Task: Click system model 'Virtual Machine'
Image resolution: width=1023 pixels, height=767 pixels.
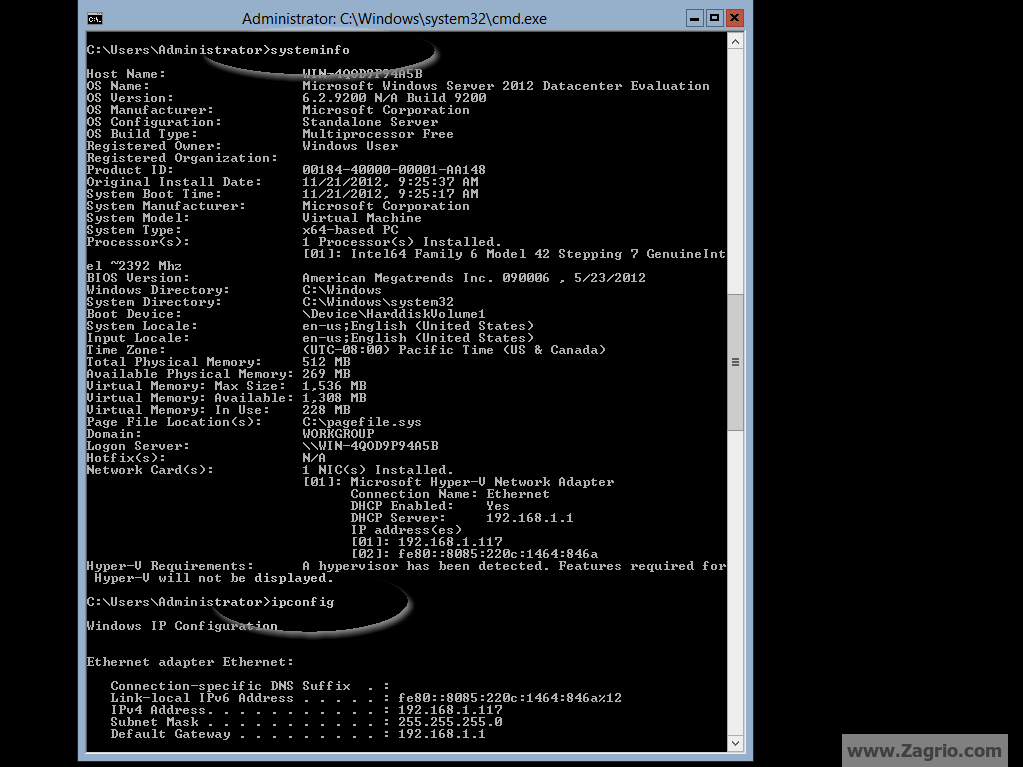Action: point(361,218)
